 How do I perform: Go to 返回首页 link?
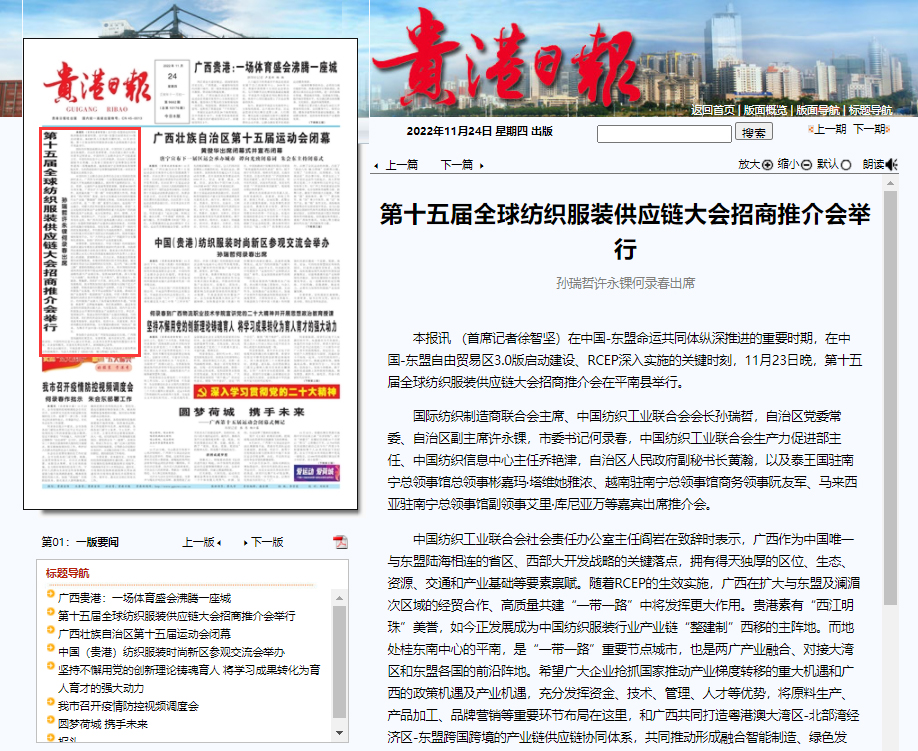[x=713, y=110]
